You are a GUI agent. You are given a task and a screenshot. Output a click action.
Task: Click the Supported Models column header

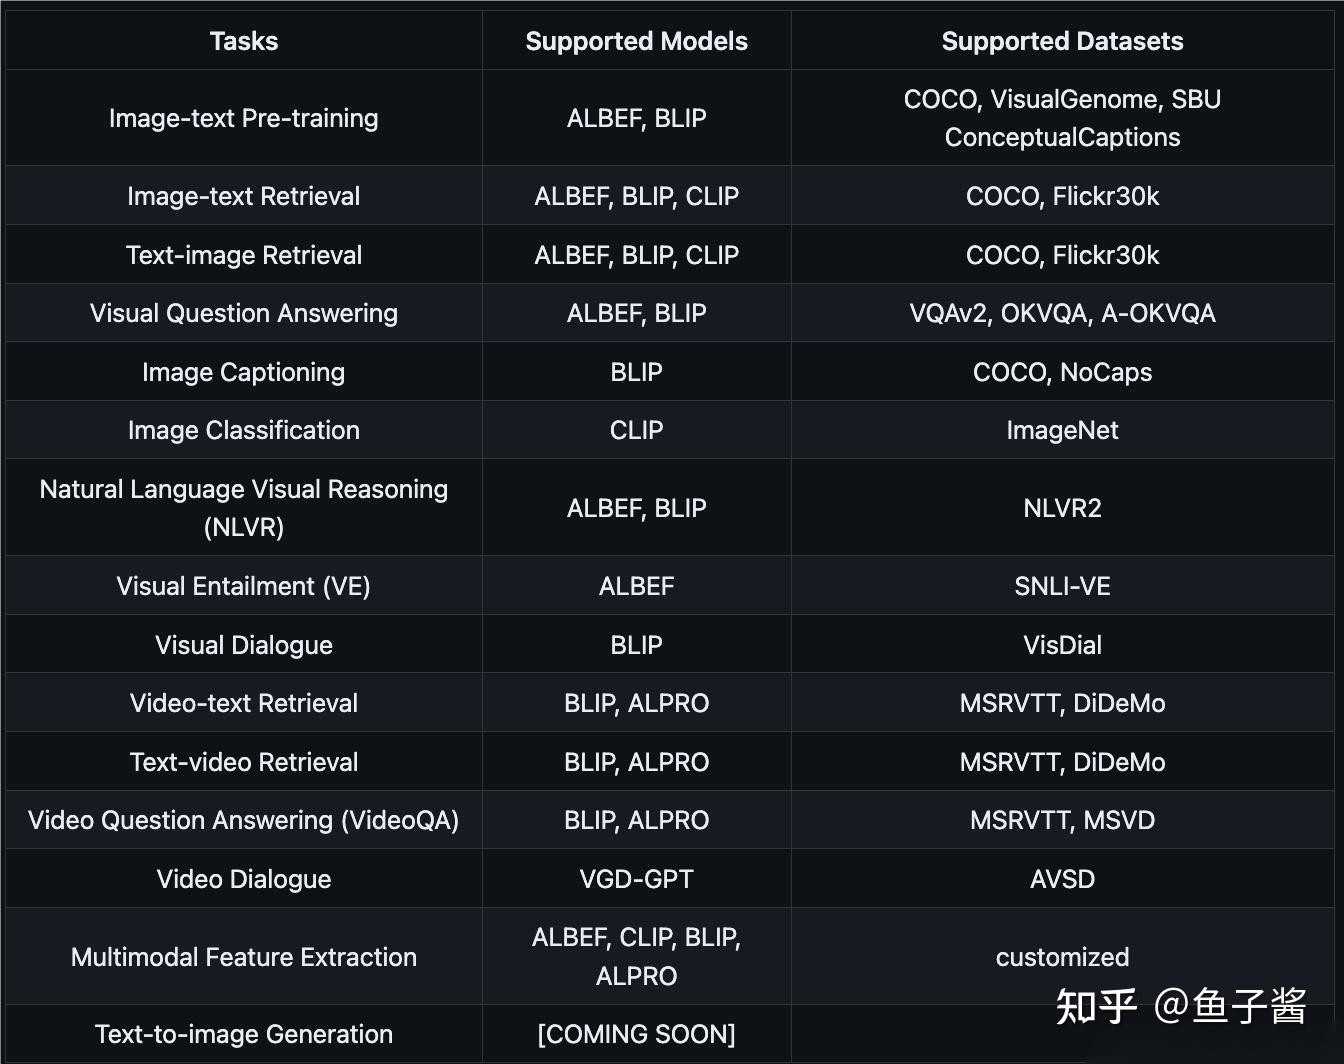point(636,41)
